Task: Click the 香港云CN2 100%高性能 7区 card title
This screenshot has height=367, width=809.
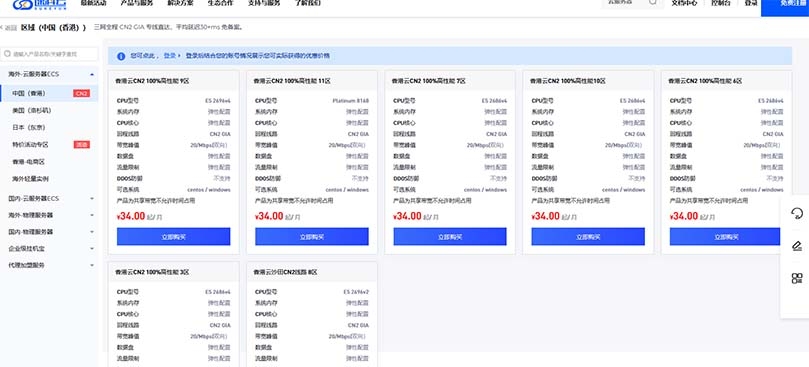Action: (x=429, y=81)
